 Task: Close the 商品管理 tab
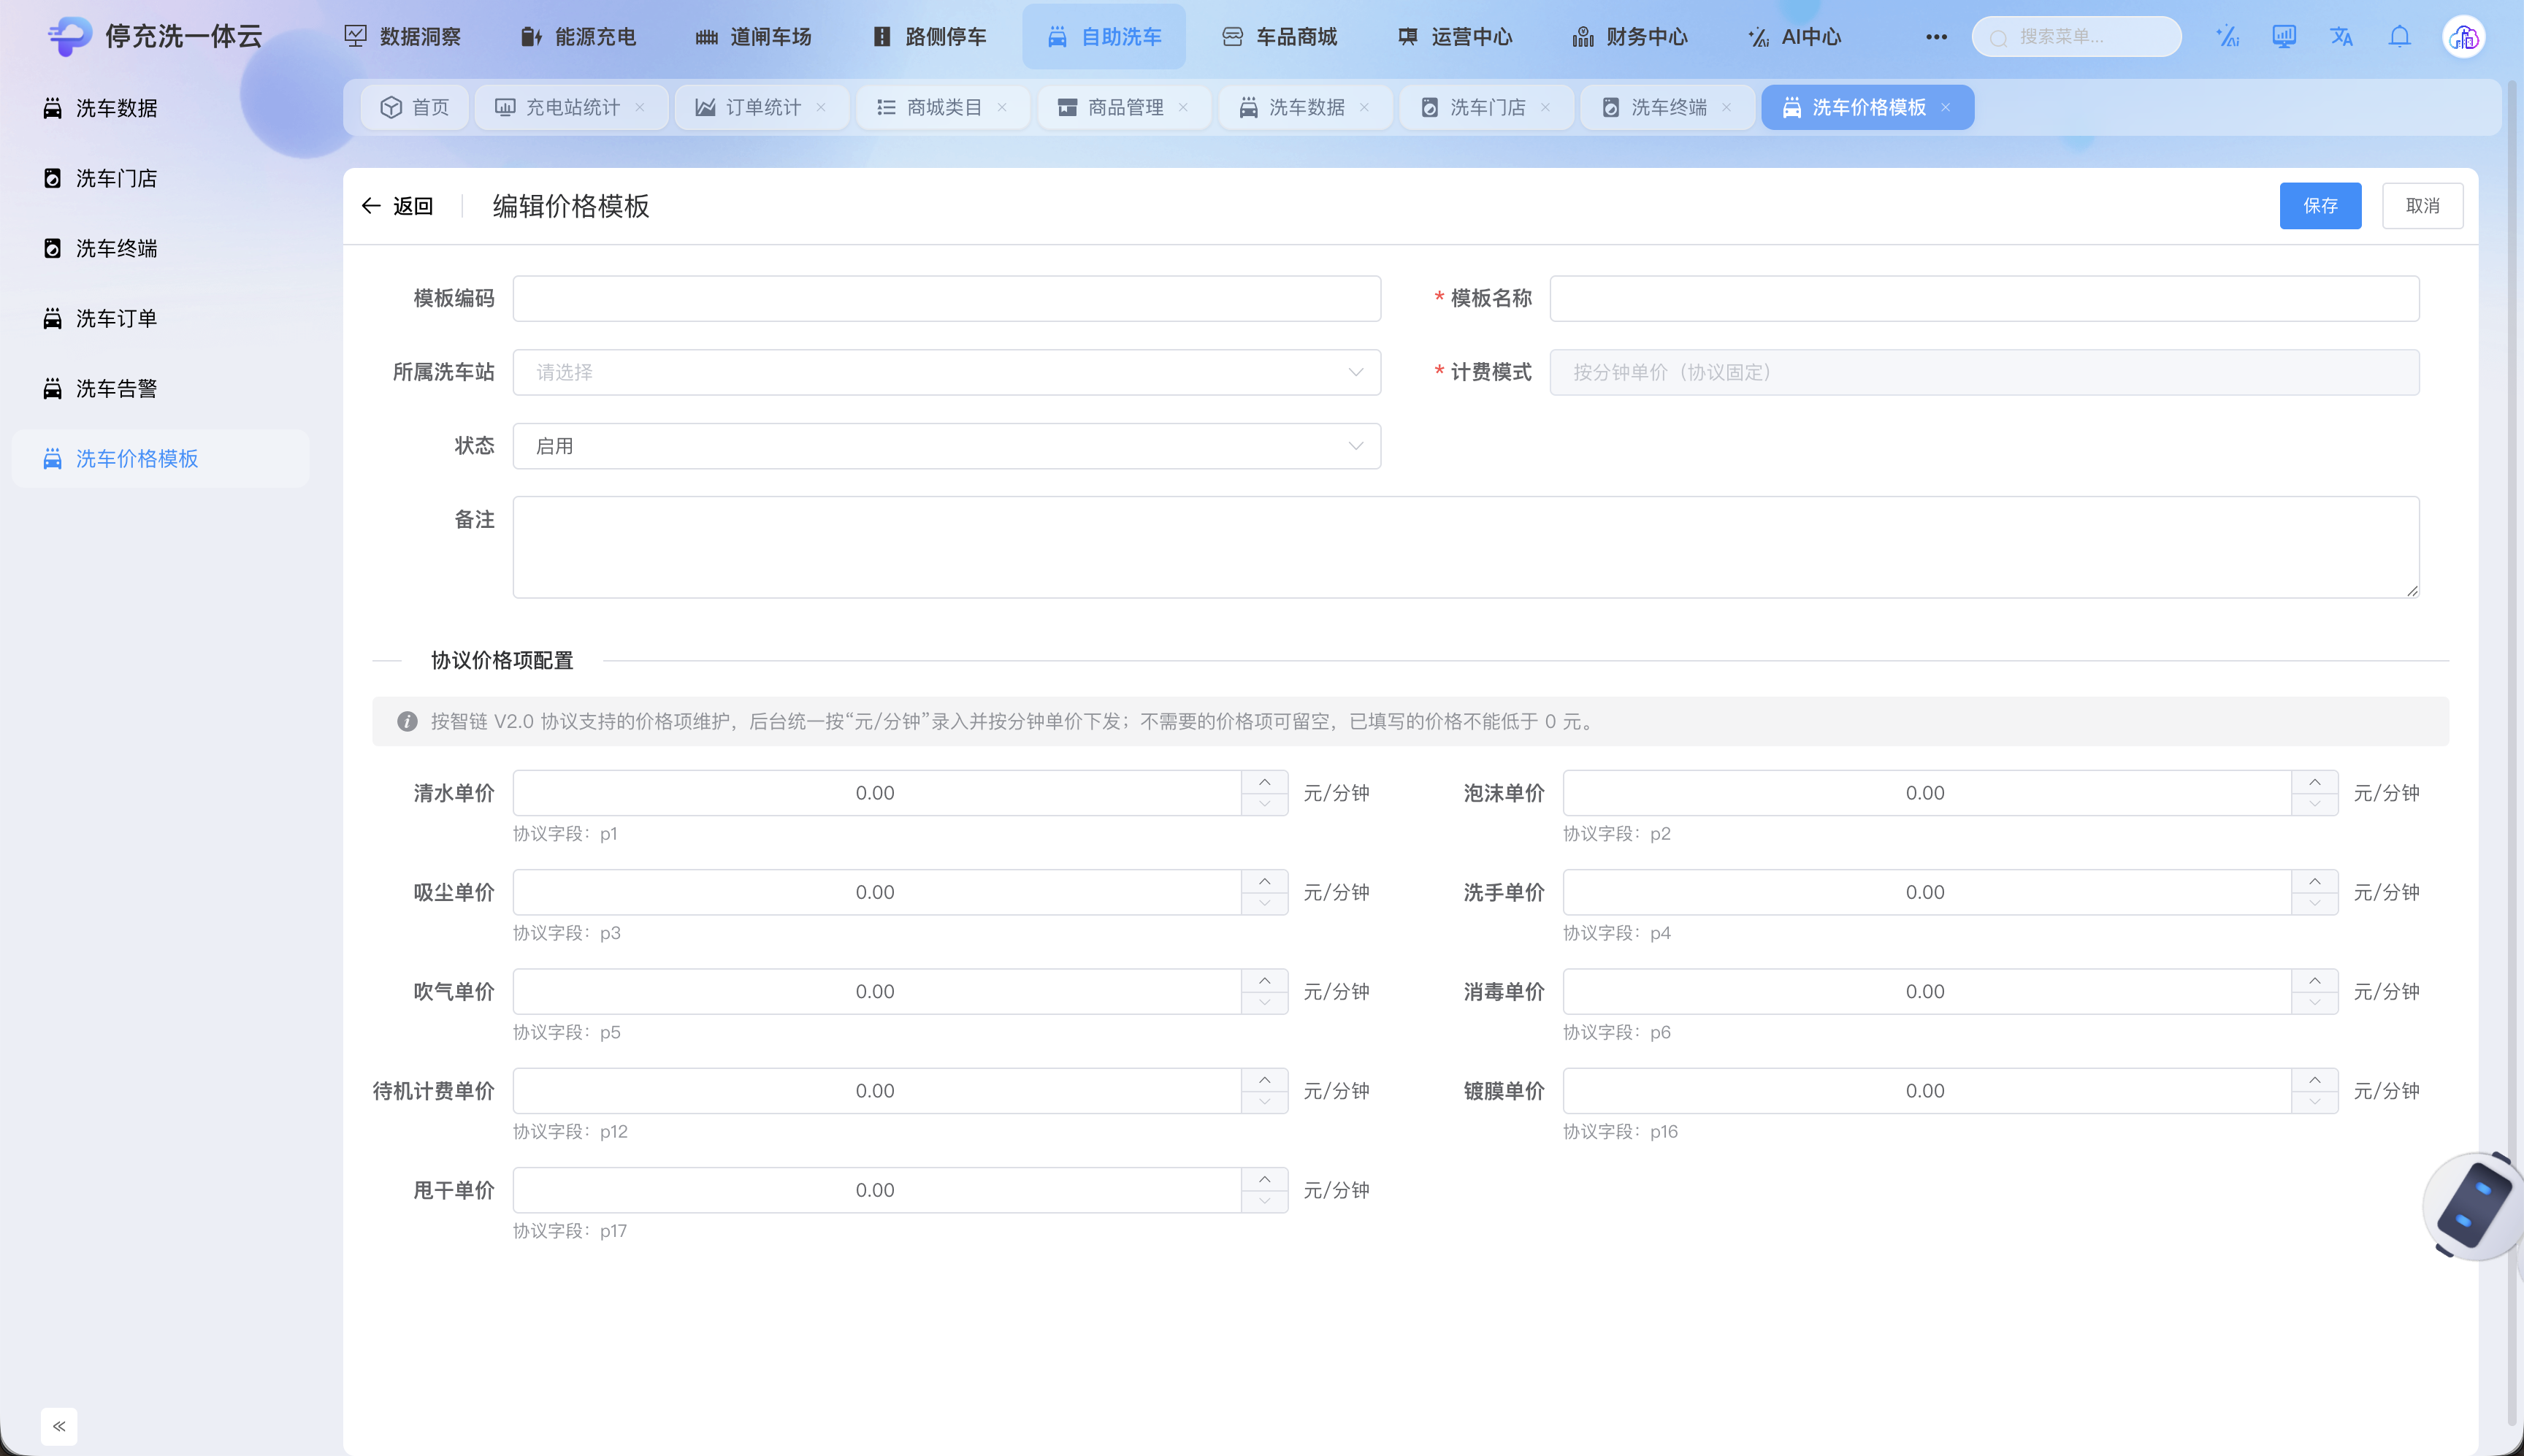point(1183,107)
